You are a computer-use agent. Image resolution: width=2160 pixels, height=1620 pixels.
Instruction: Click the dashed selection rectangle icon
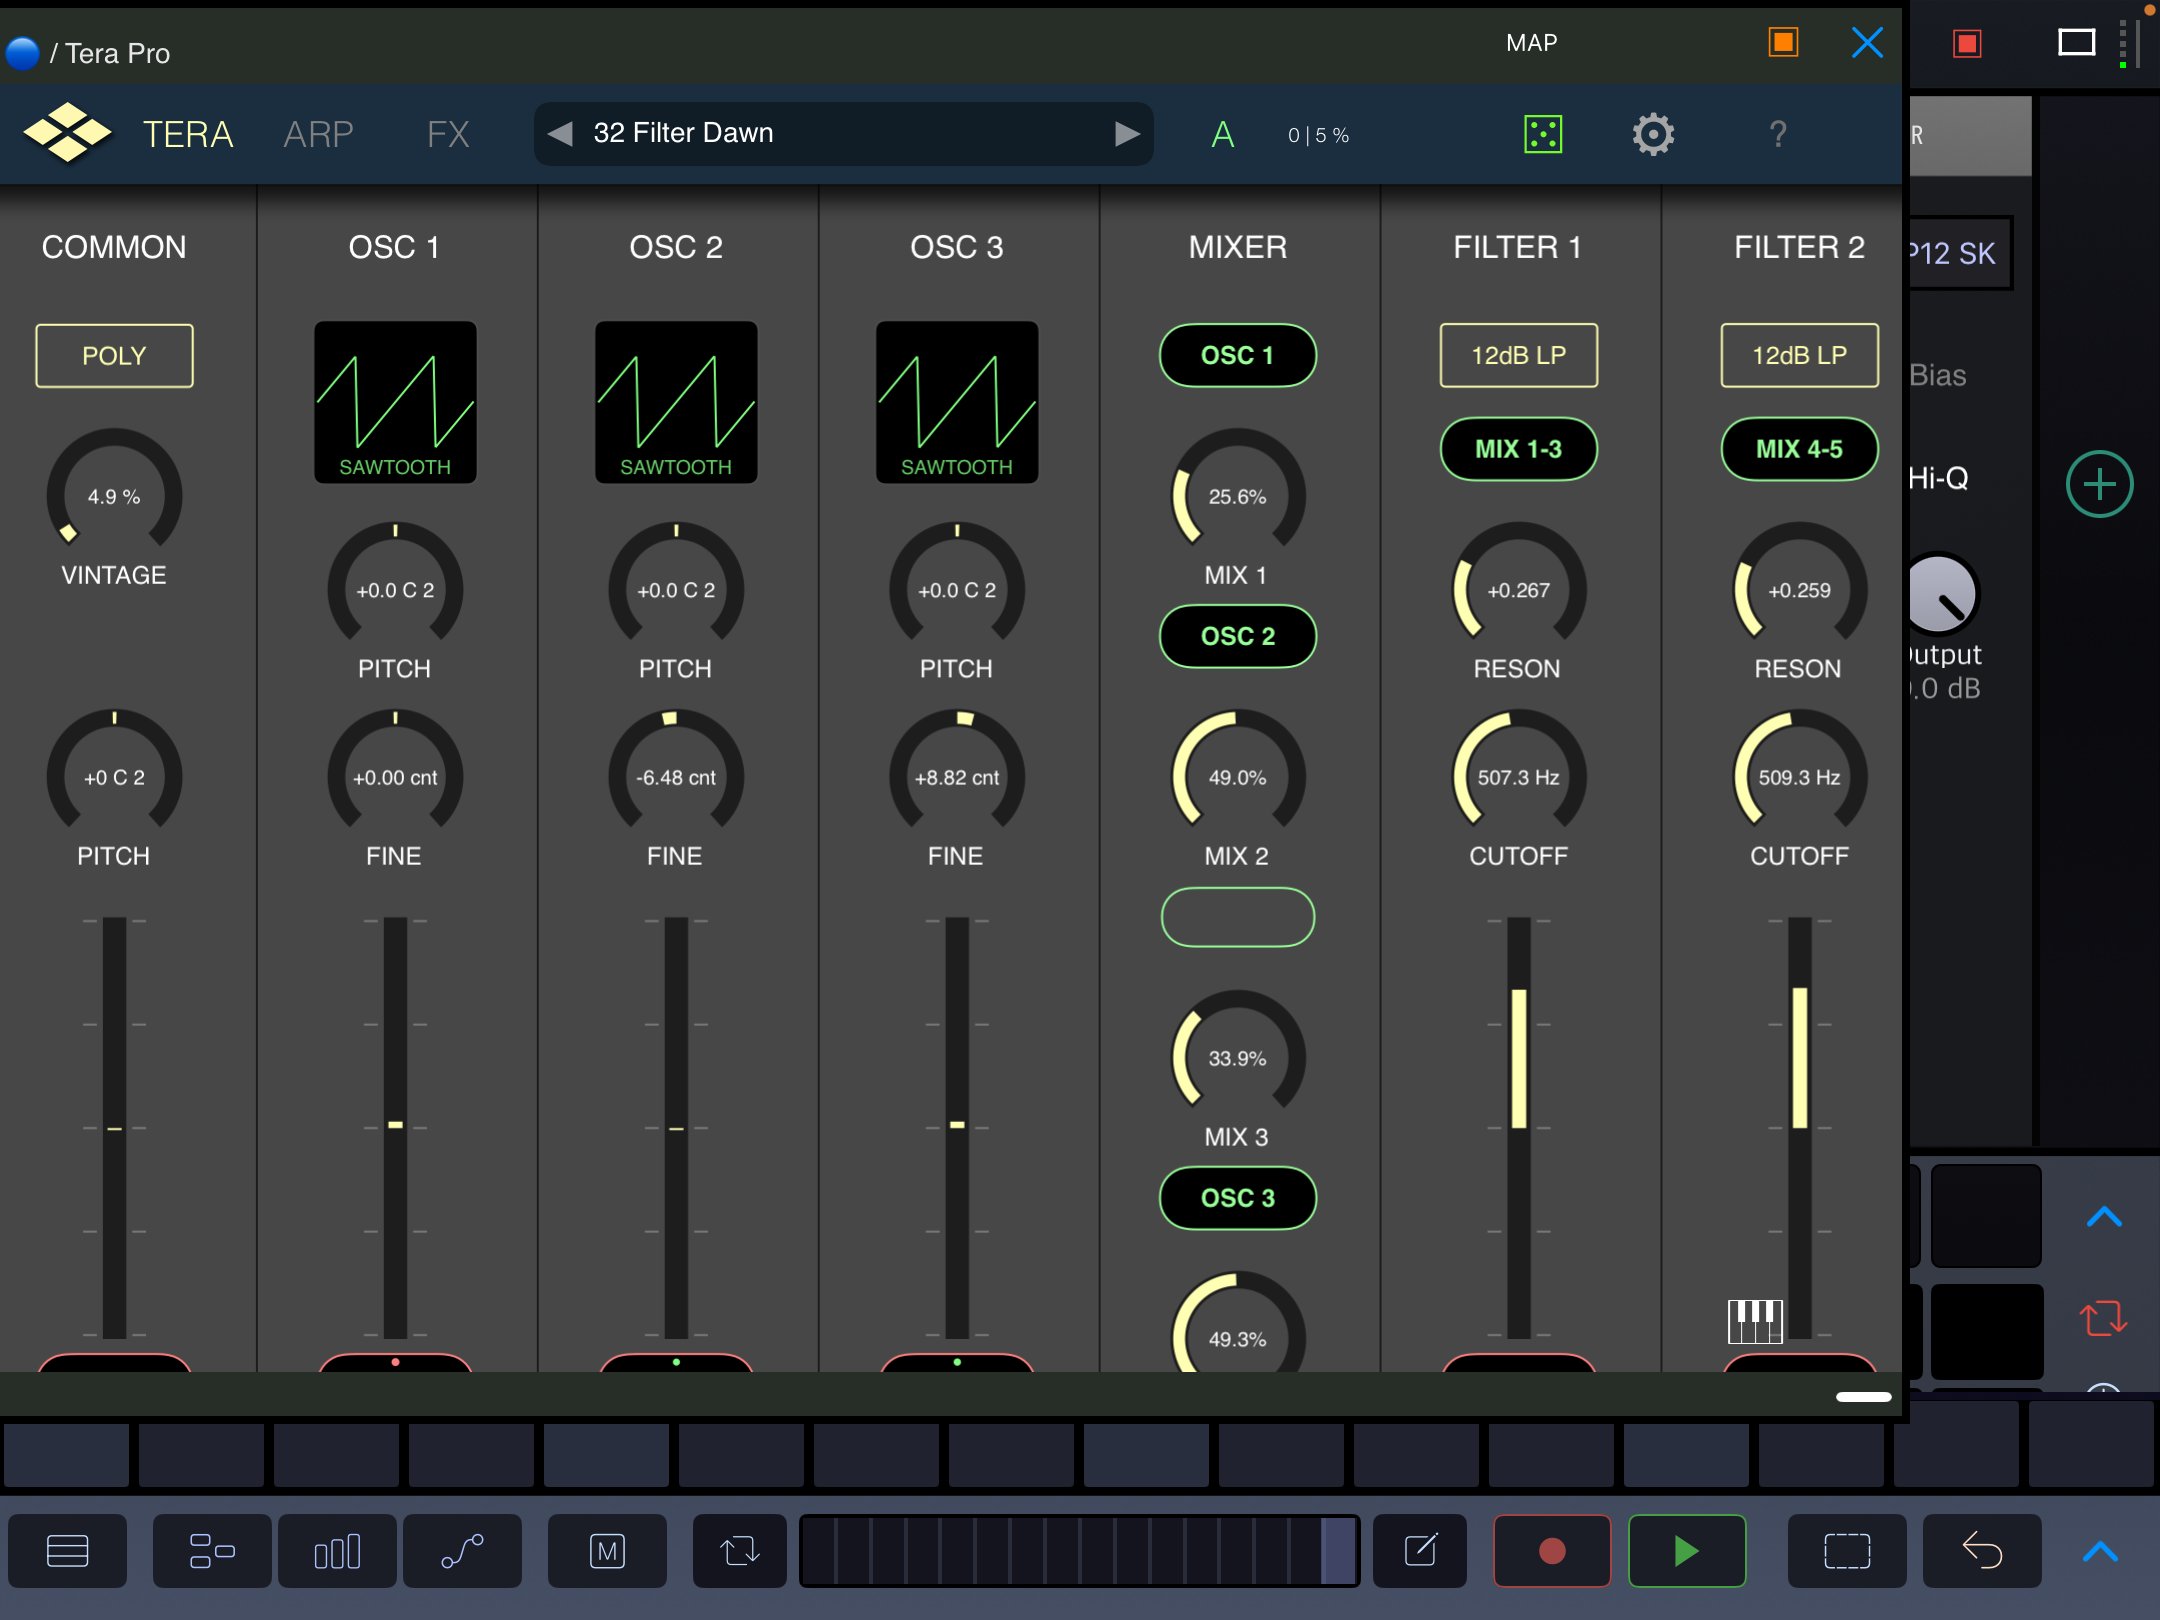click(1847, 1551)
